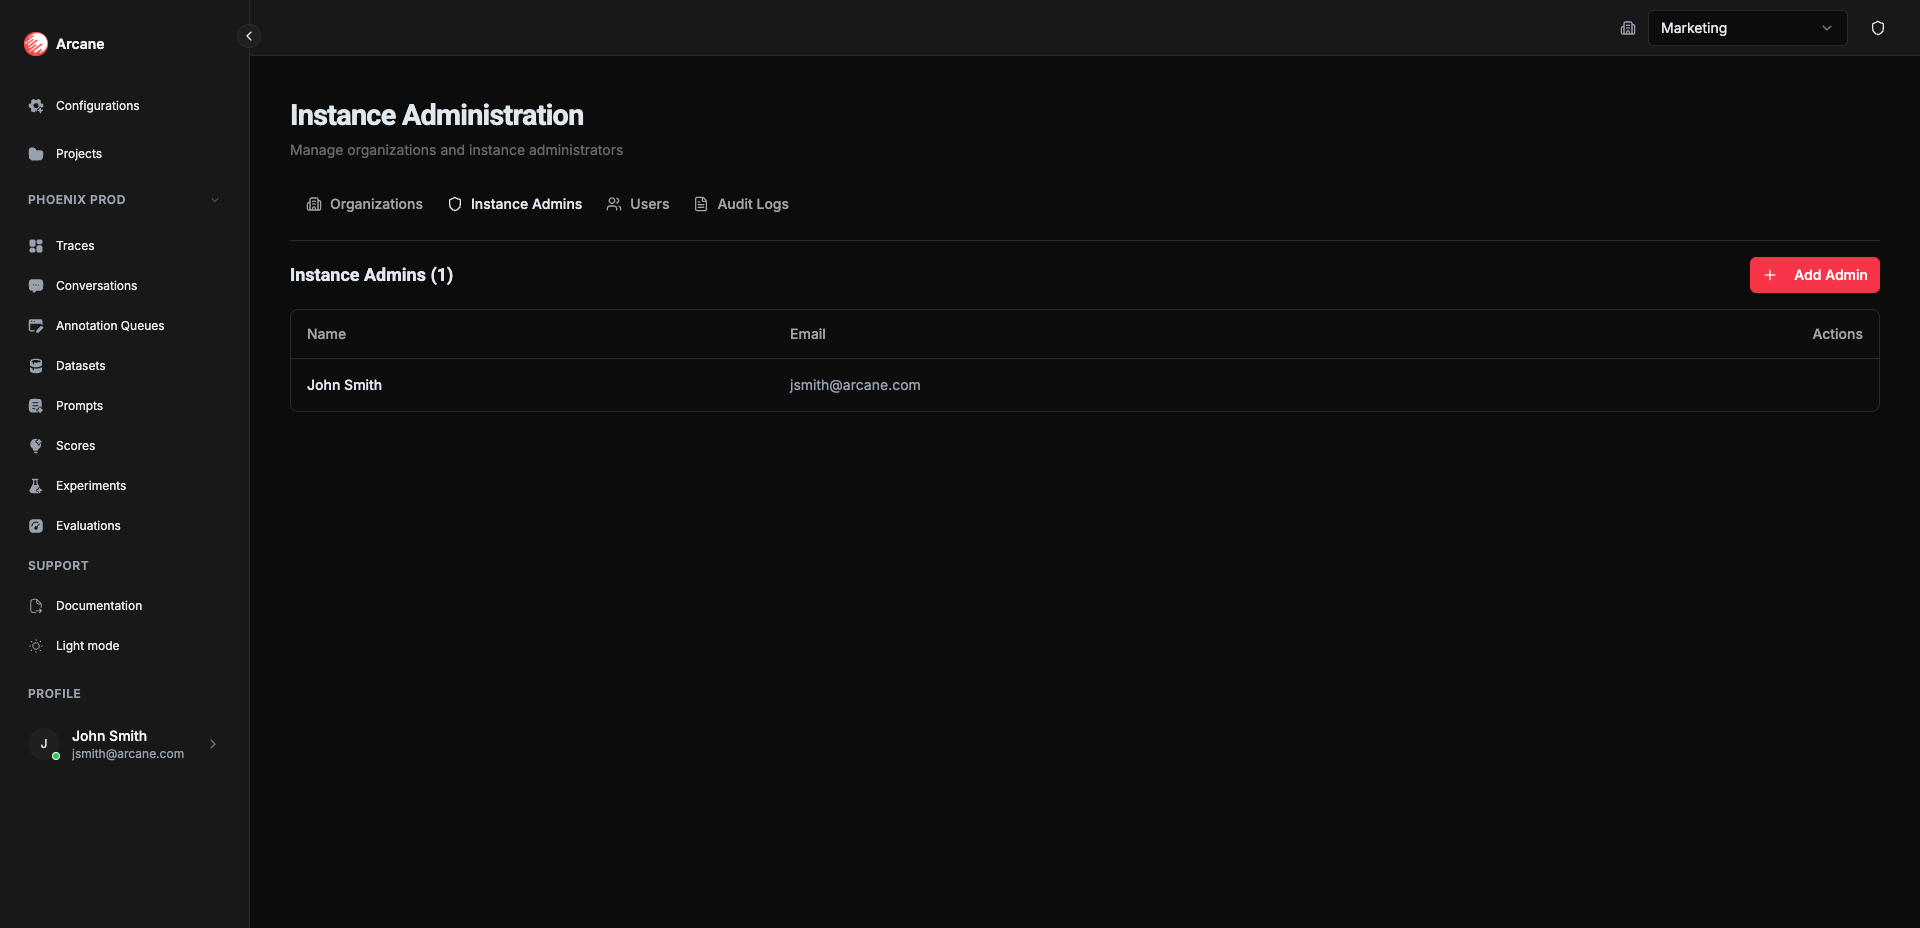Click the Add Admin button

tap(1815, 275)
